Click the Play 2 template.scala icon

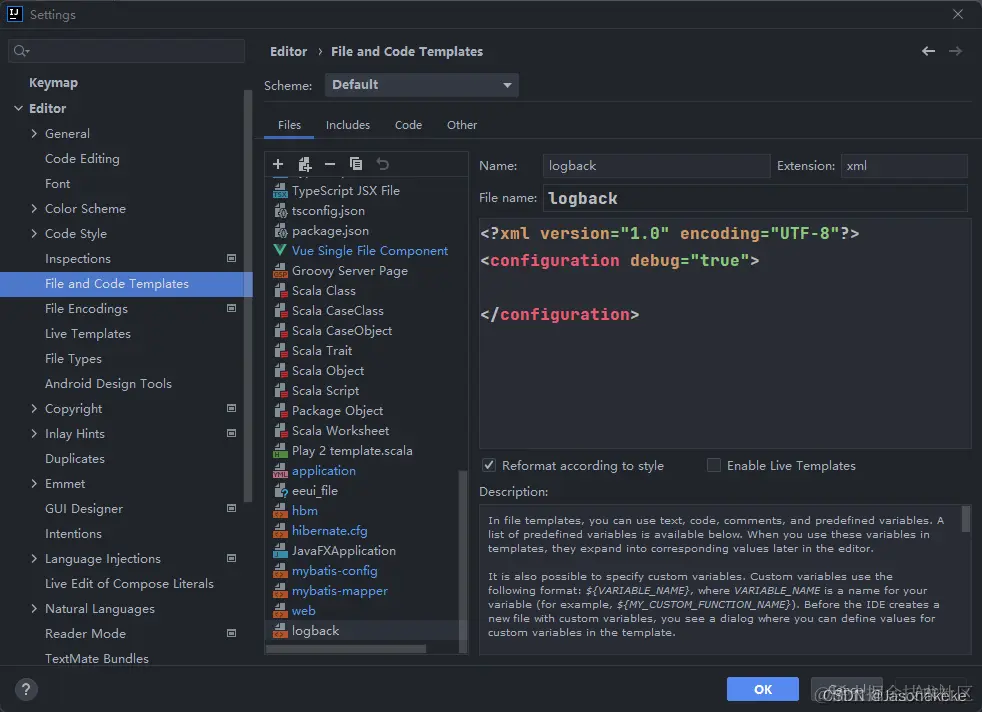(280, 451)
